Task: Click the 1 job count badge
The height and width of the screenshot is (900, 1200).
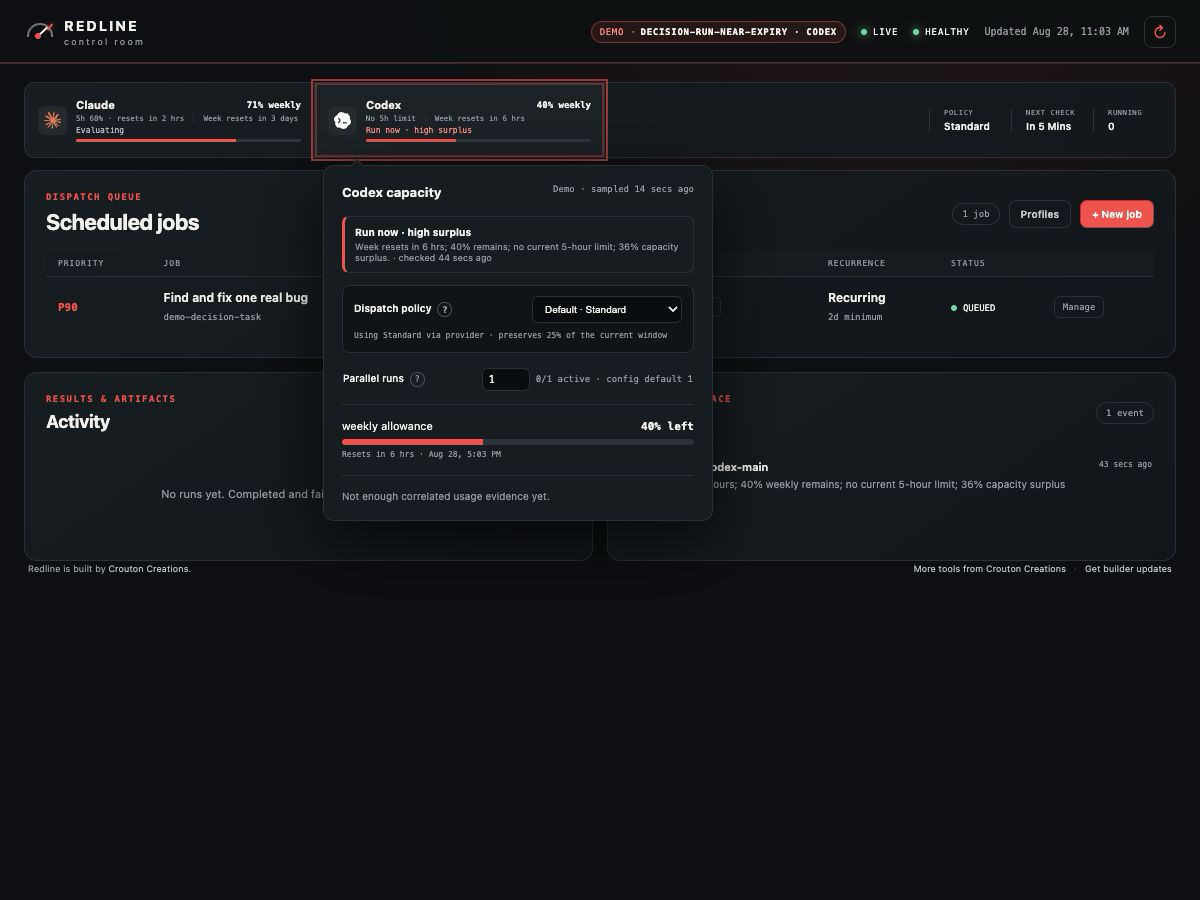Action: [976, 214]
